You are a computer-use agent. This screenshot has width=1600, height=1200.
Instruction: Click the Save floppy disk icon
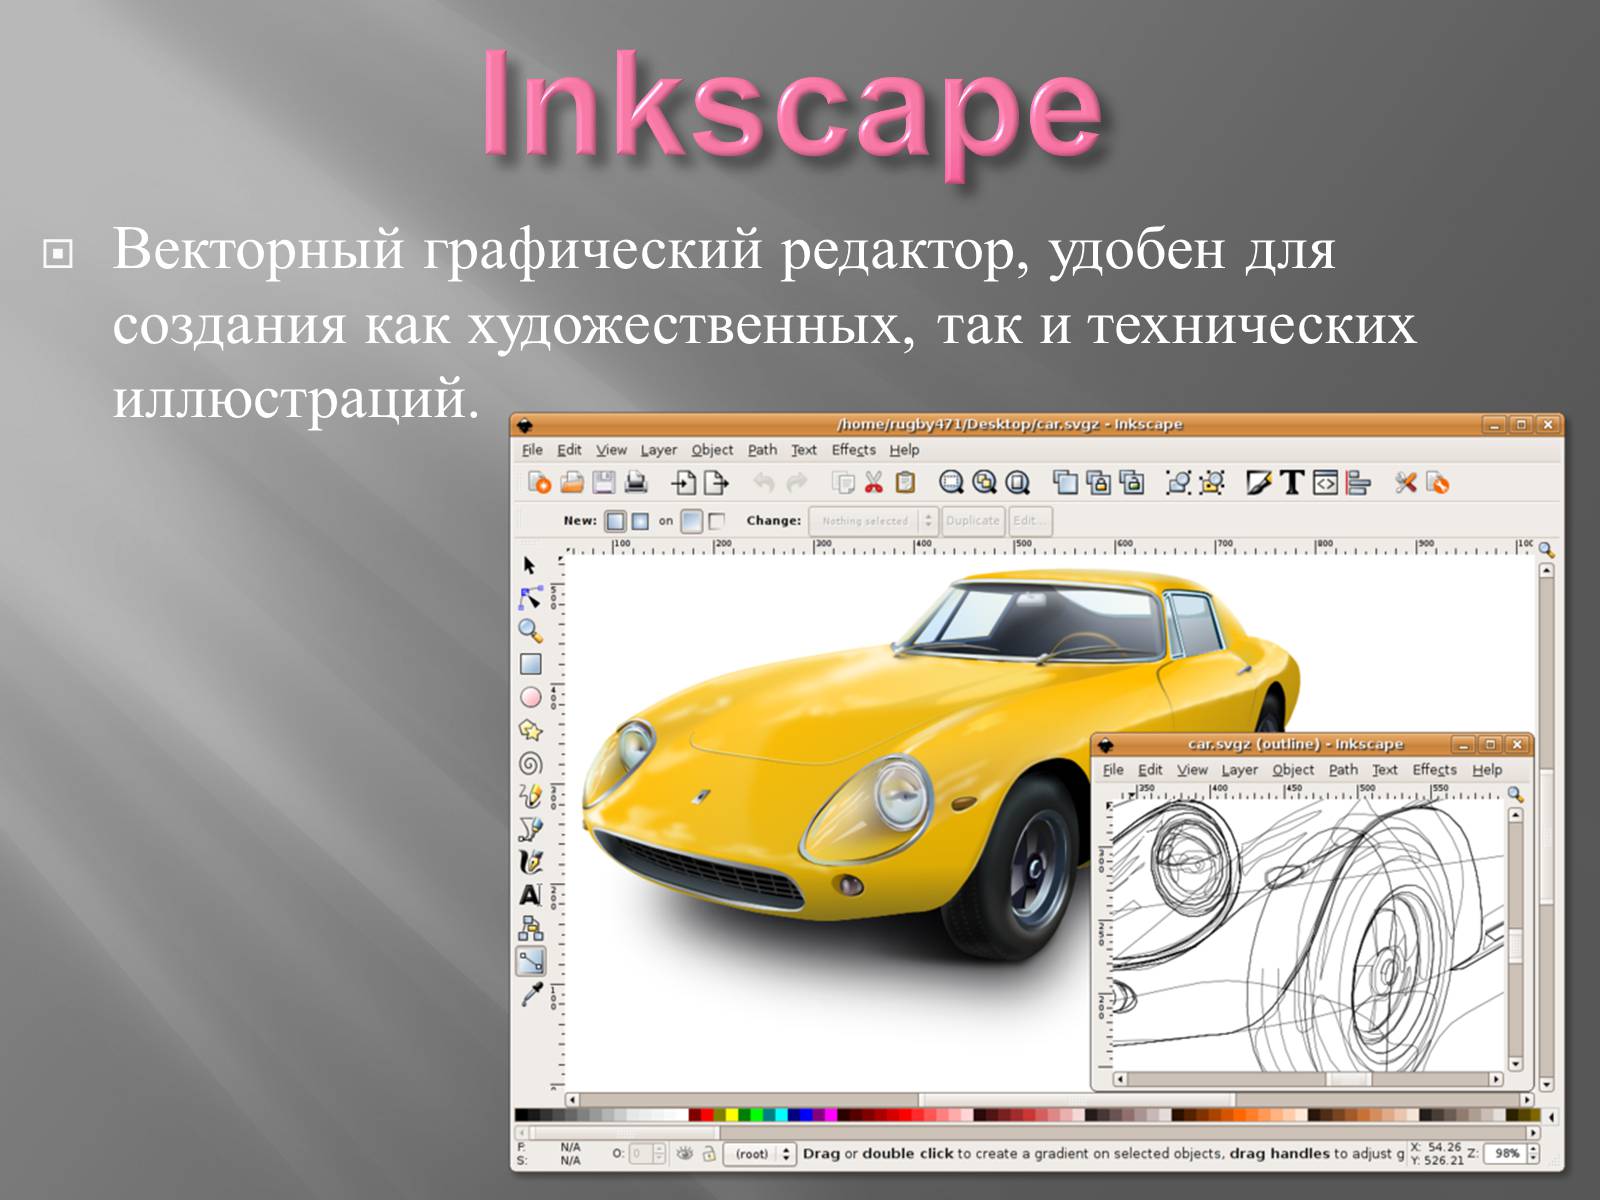[604, 483]
